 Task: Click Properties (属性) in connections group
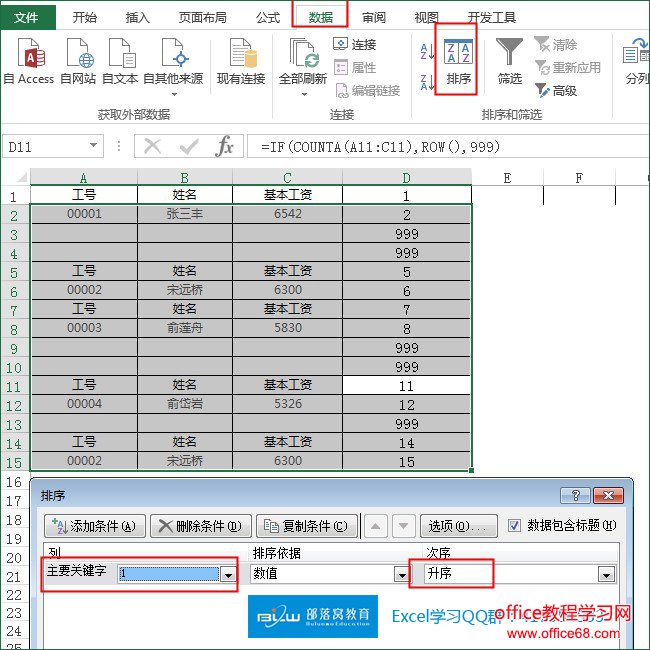355,67
